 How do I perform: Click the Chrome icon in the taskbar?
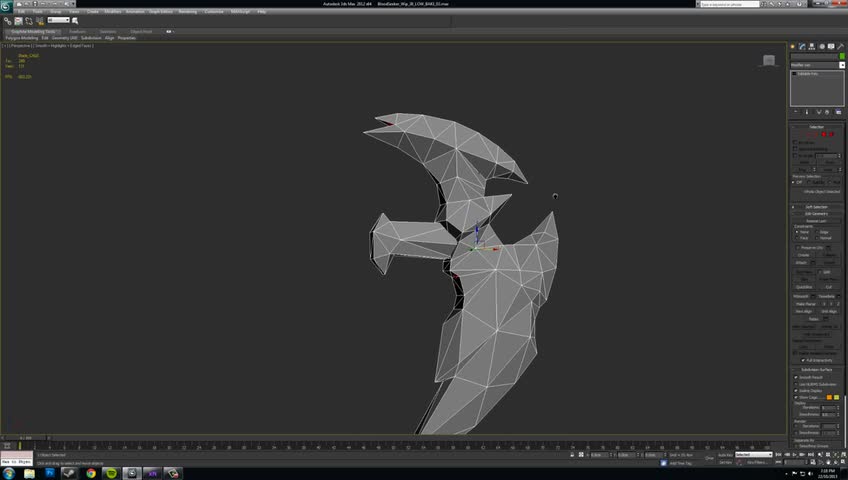[x=91, y=474]
